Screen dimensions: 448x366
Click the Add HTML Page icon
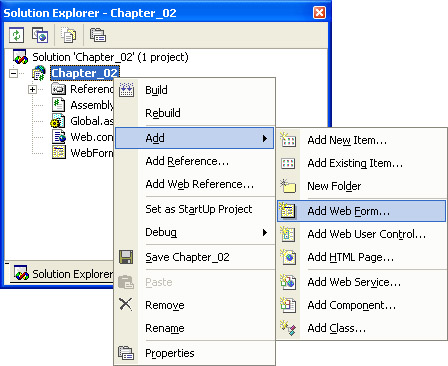pos(288,257)
